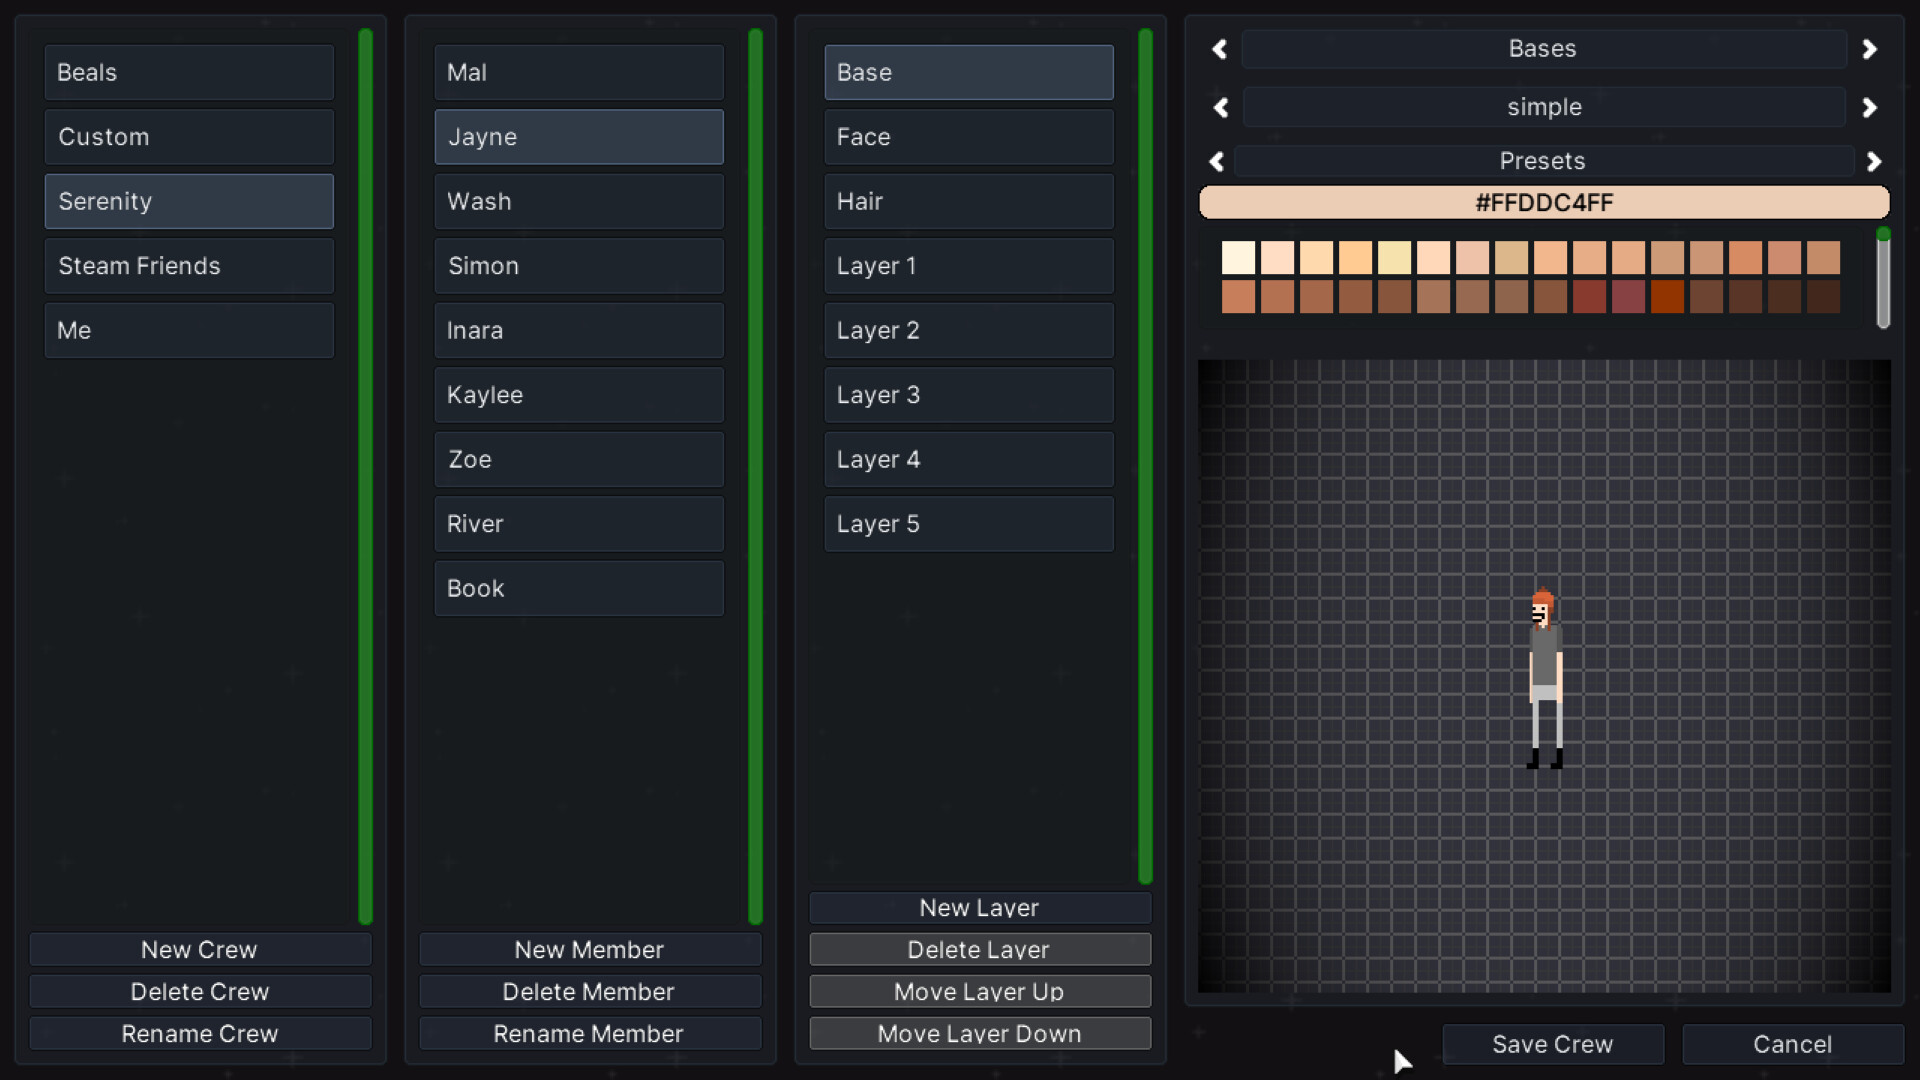Click left arrow beside Bases selector
Screen dimensions: 1920x1080
tap(1219, 49)
